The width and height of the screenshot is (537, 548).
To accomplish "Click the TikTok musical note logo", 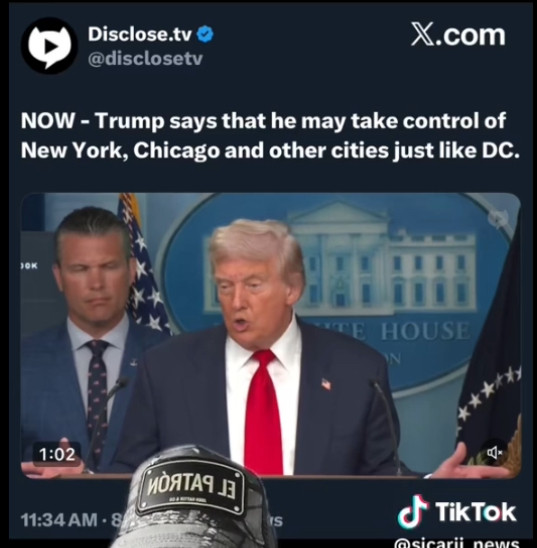I will [x=413, y=512].
